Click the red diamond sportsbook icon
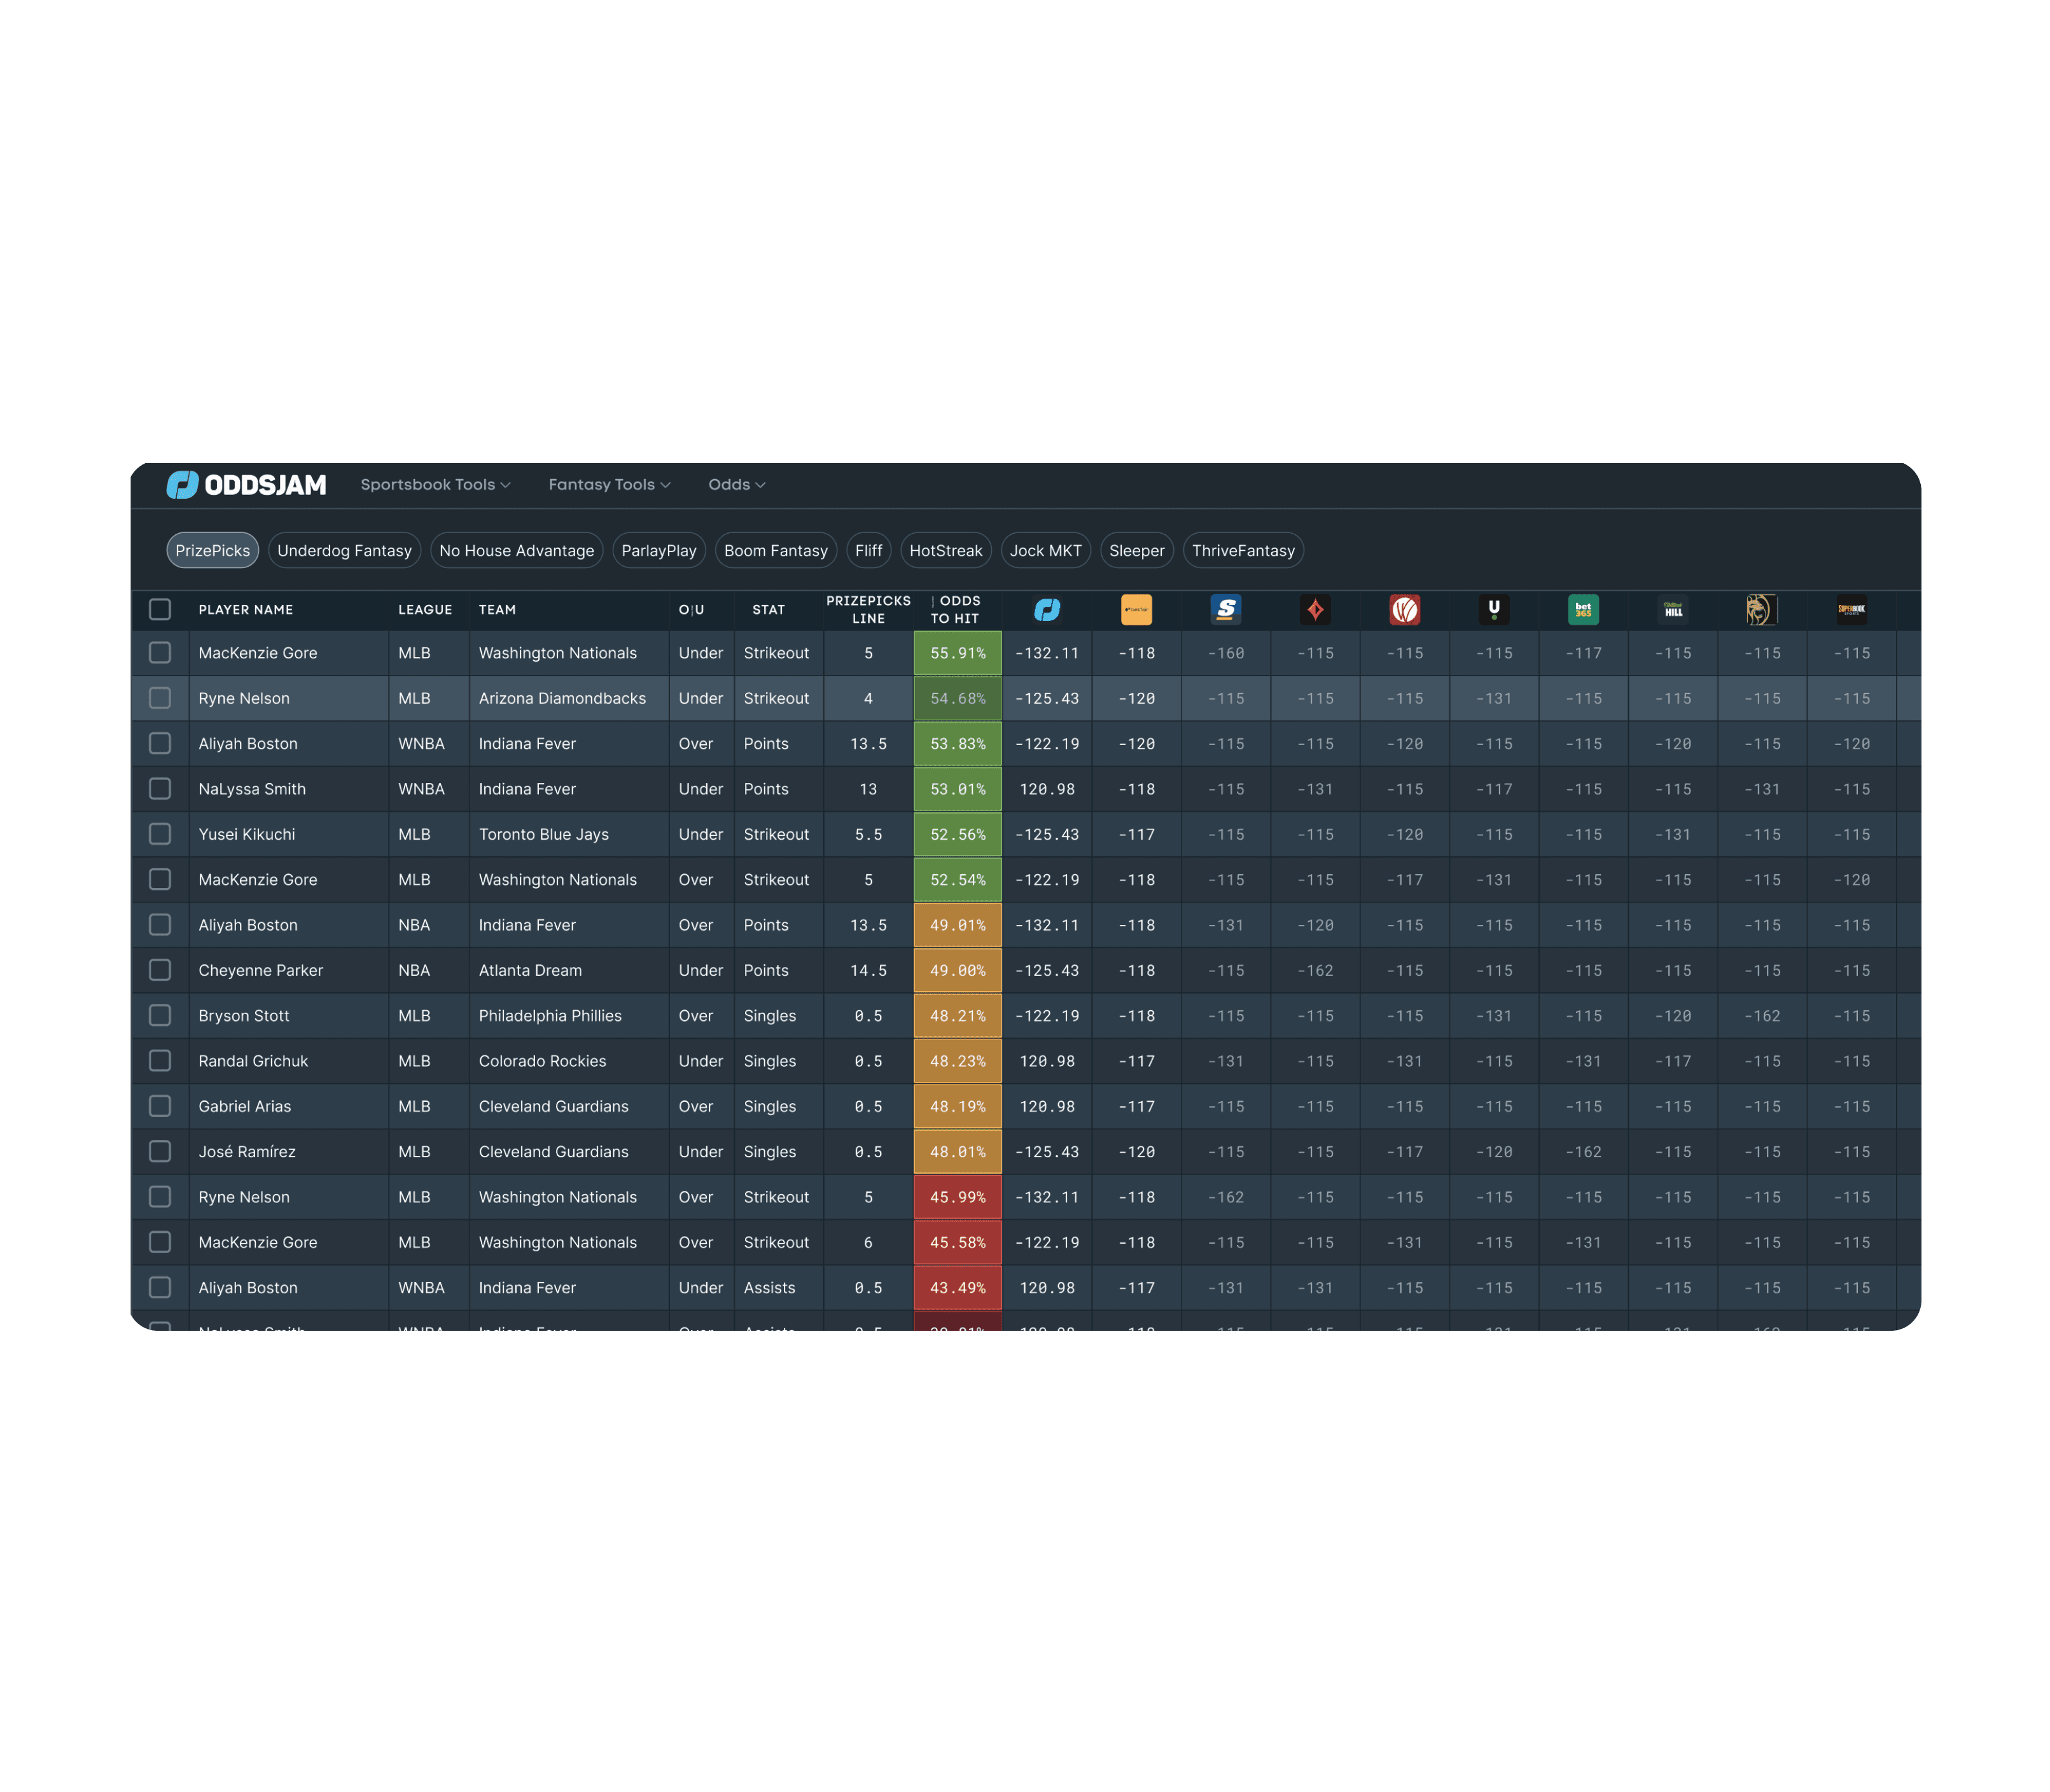 pyautogui.click(x=1315, y=610)
